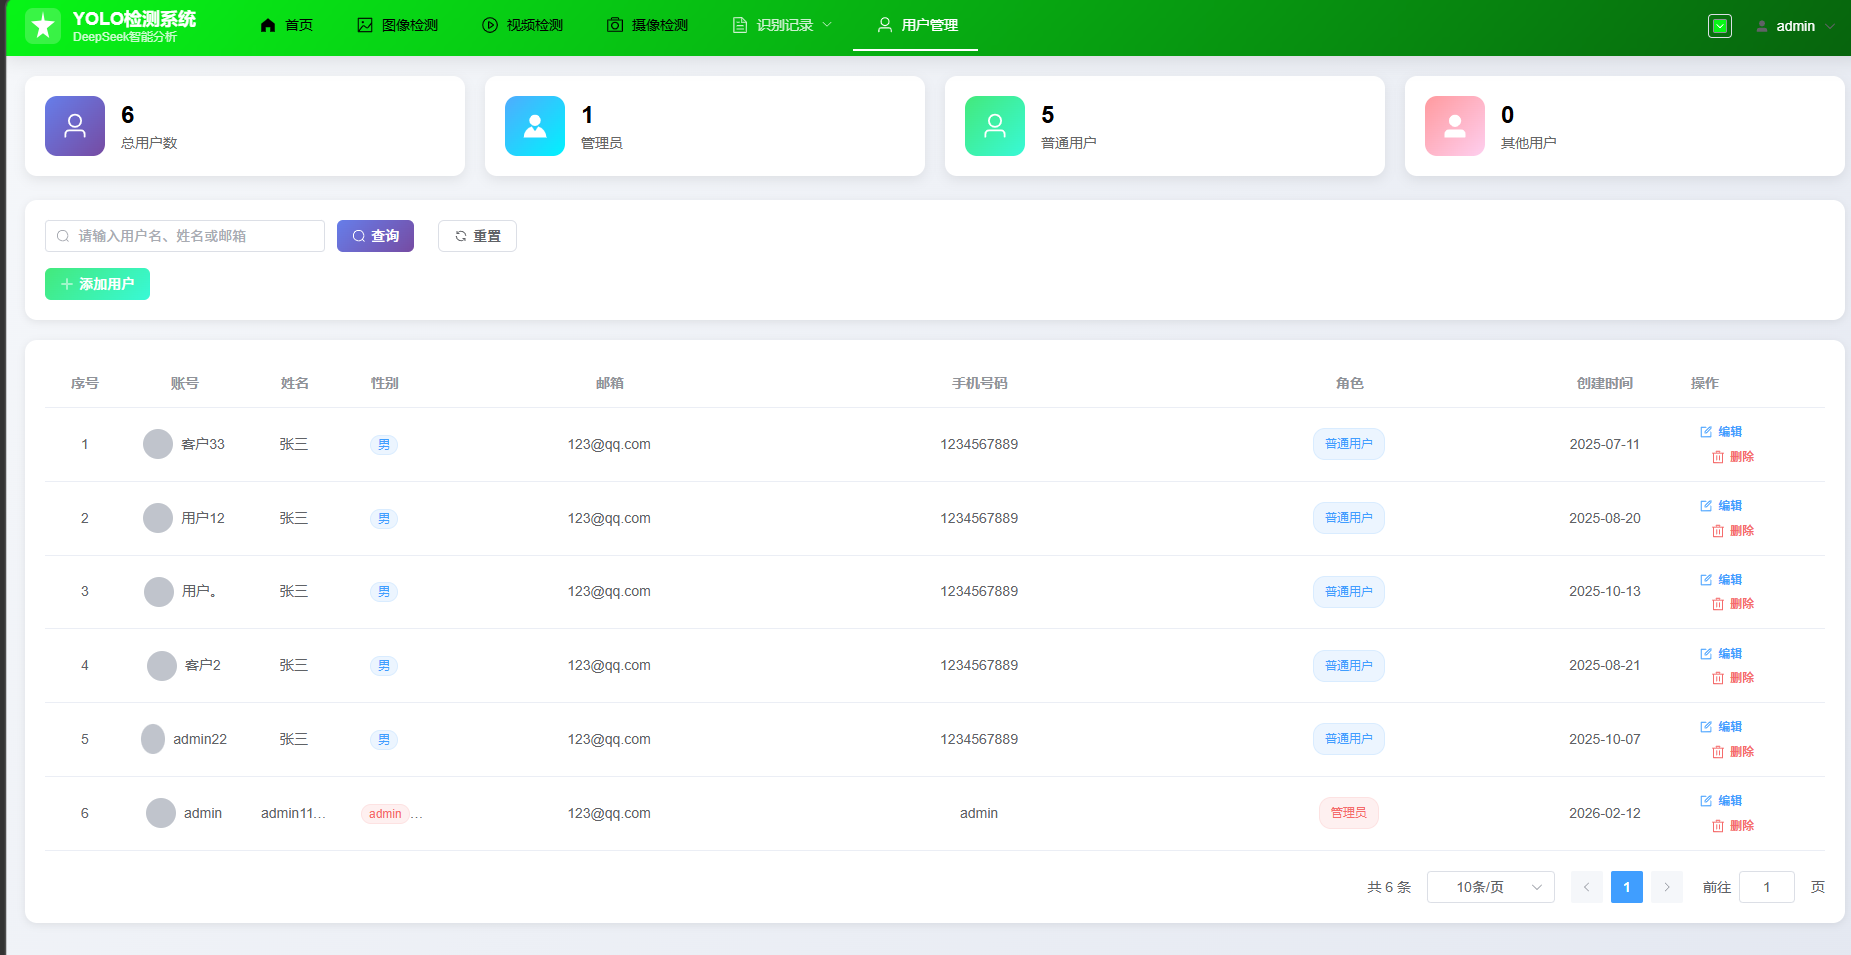
Task: Click the date 2026-02-12 cell
Action: click(x=1605, y=813)
